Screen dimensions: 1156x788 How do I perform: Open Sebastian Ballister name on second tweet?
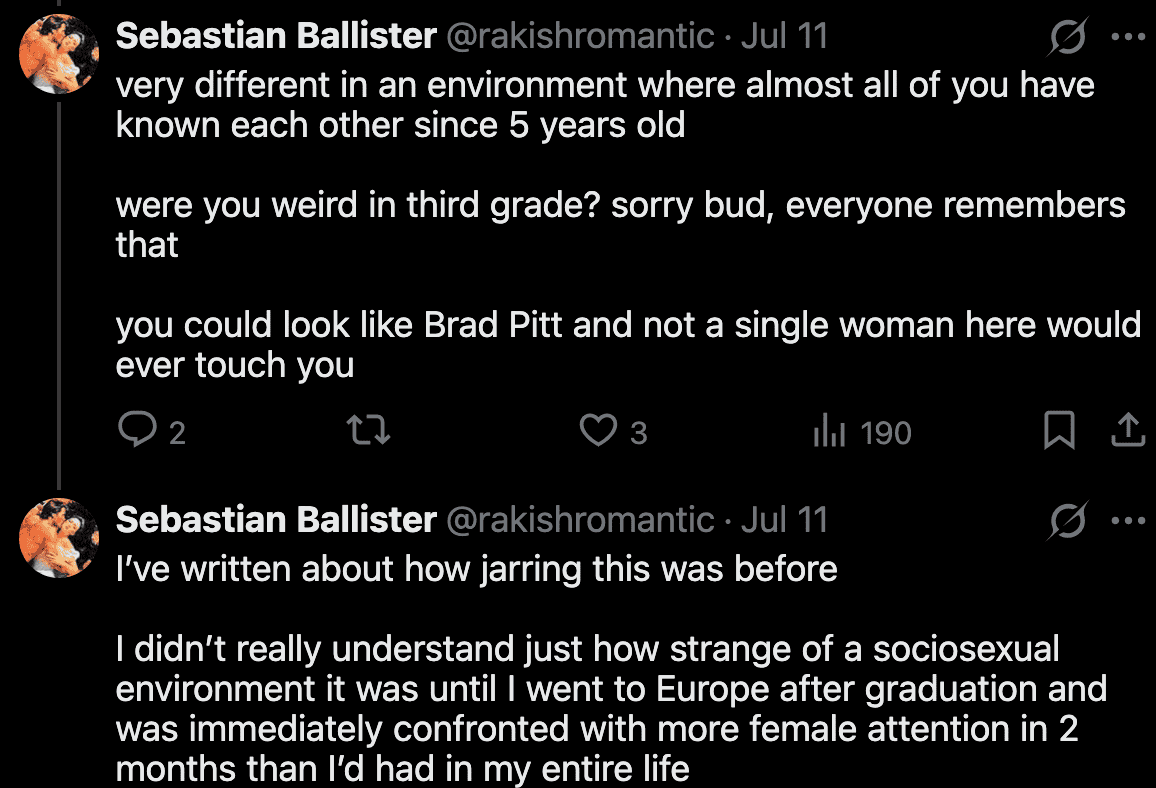pos(276,520)
